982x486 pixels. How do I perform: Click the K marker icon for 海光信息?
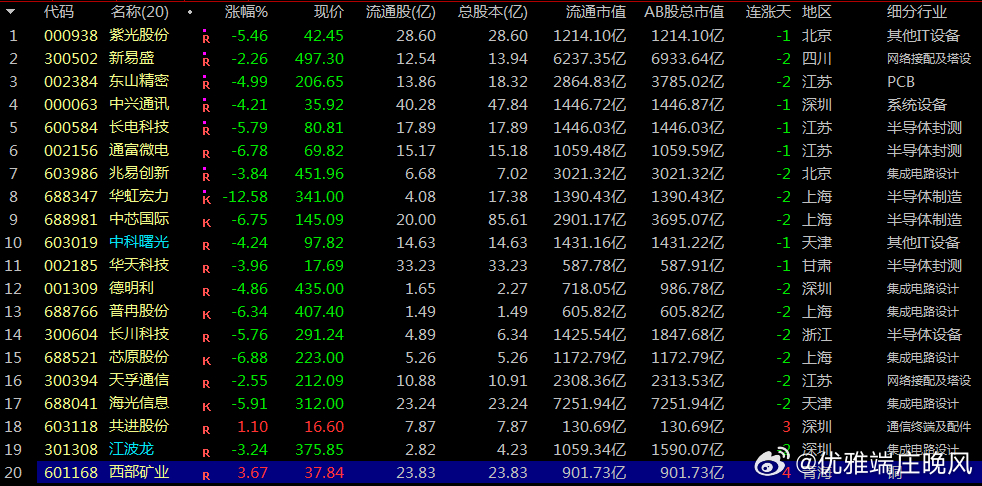coord(205,407)
